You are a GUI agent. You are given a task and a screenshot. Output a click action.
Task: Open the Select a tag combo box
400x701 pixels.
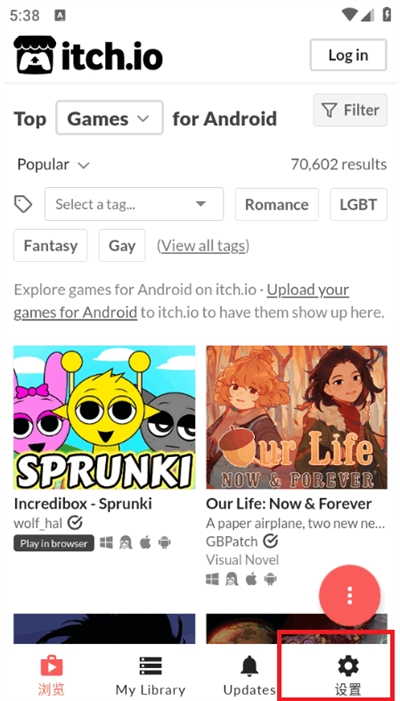point(134,204)
